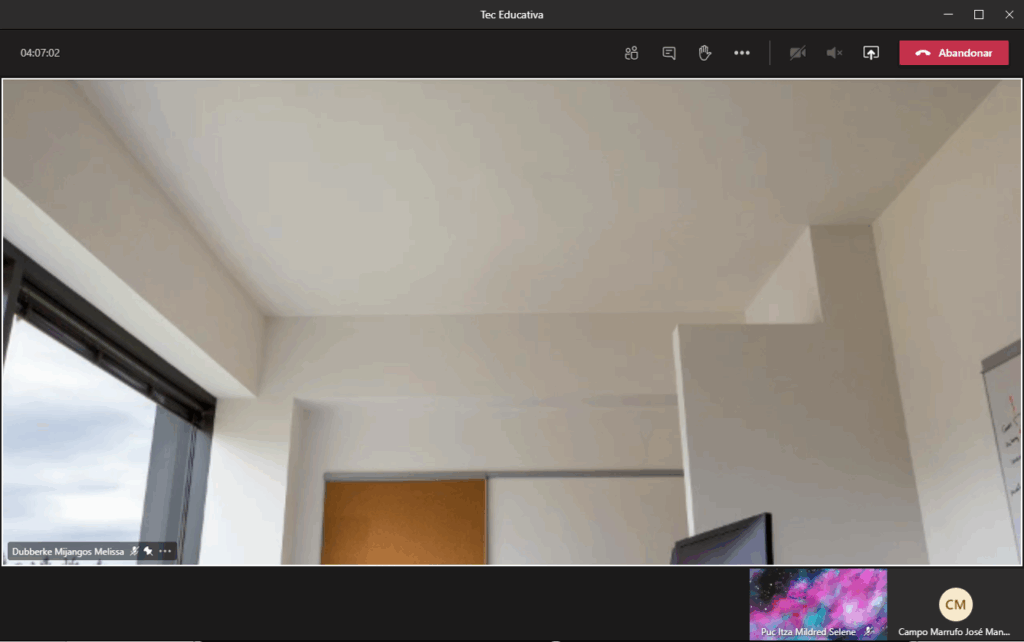1024x642 pixels.
Task: Open more options for Dubberke Mijangos Melissa
Action: coord(166,551)
